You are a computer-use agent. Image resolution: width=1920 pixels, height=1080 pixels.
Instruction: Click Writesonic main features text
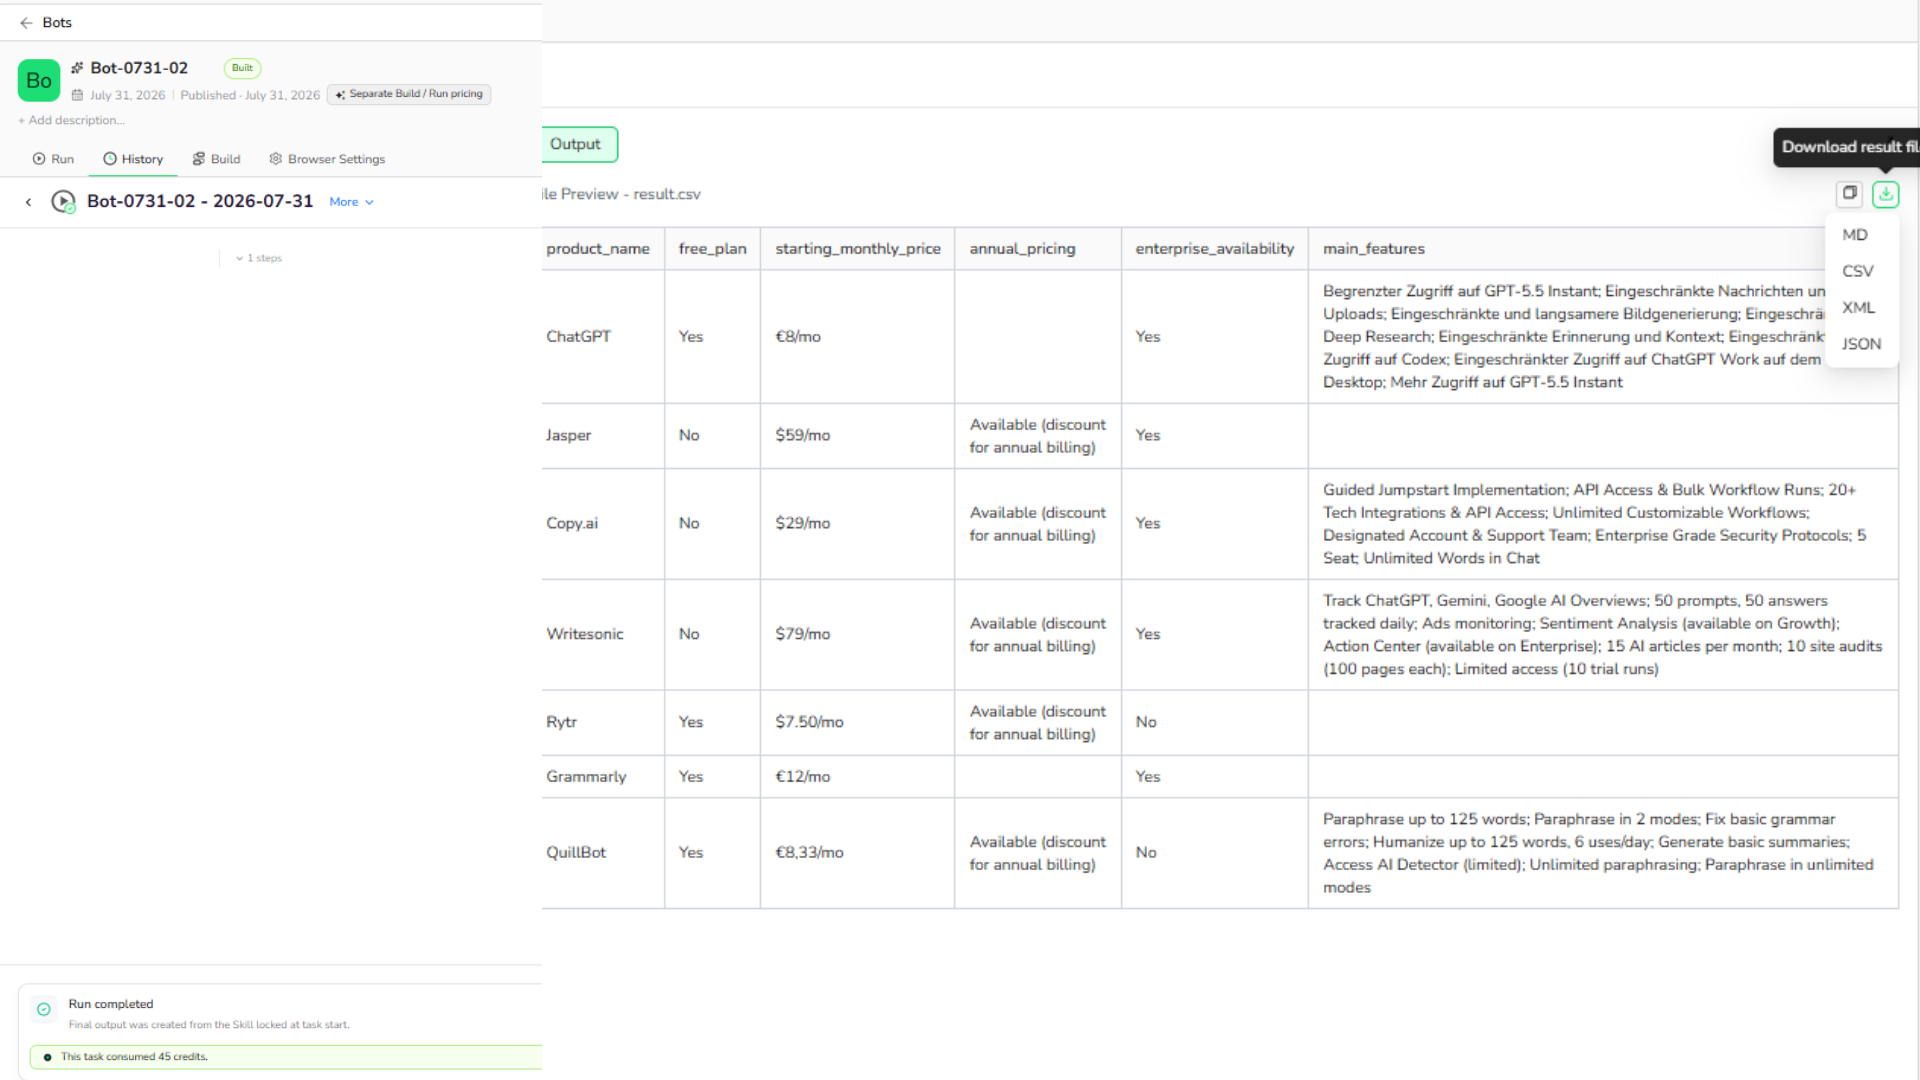point(1603,635)
